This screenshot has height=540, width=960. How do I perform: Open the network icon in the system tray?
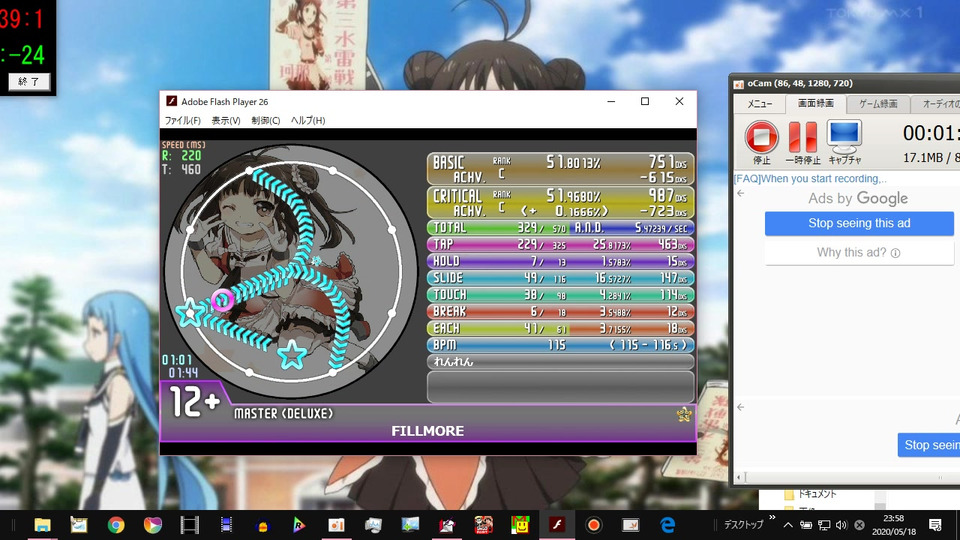(824, 525)
